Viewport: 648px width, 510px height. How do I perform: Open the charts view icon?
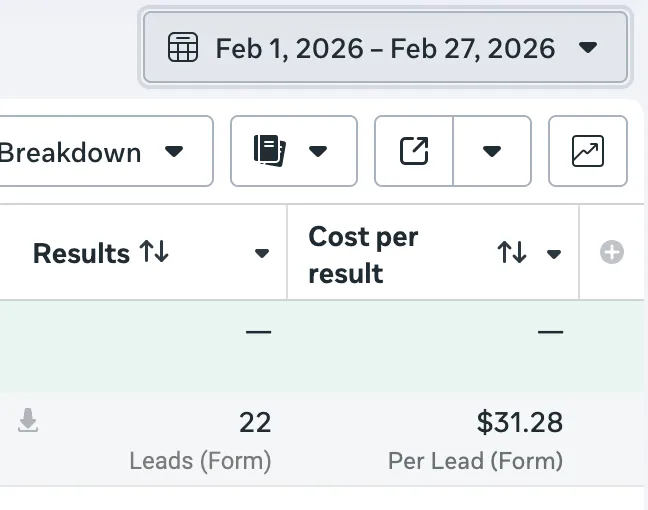[x=588, y=151]
